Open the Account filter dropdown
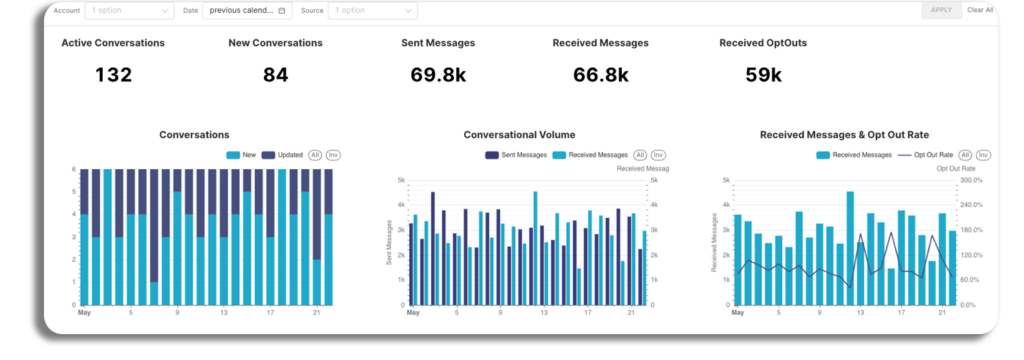This screenshot has width=1024, height=360. (x=129, y=10)
